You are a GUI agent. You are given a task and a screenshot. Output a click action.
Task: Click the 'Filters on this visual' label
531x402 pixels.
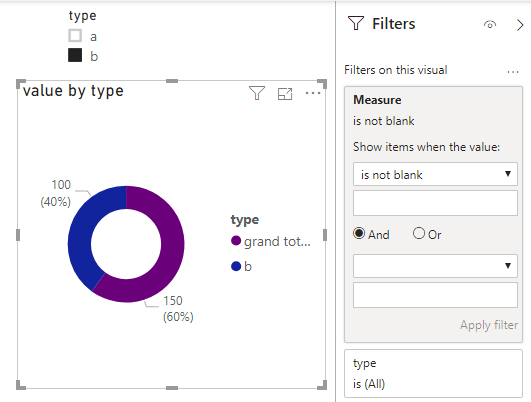pos(396,70)
